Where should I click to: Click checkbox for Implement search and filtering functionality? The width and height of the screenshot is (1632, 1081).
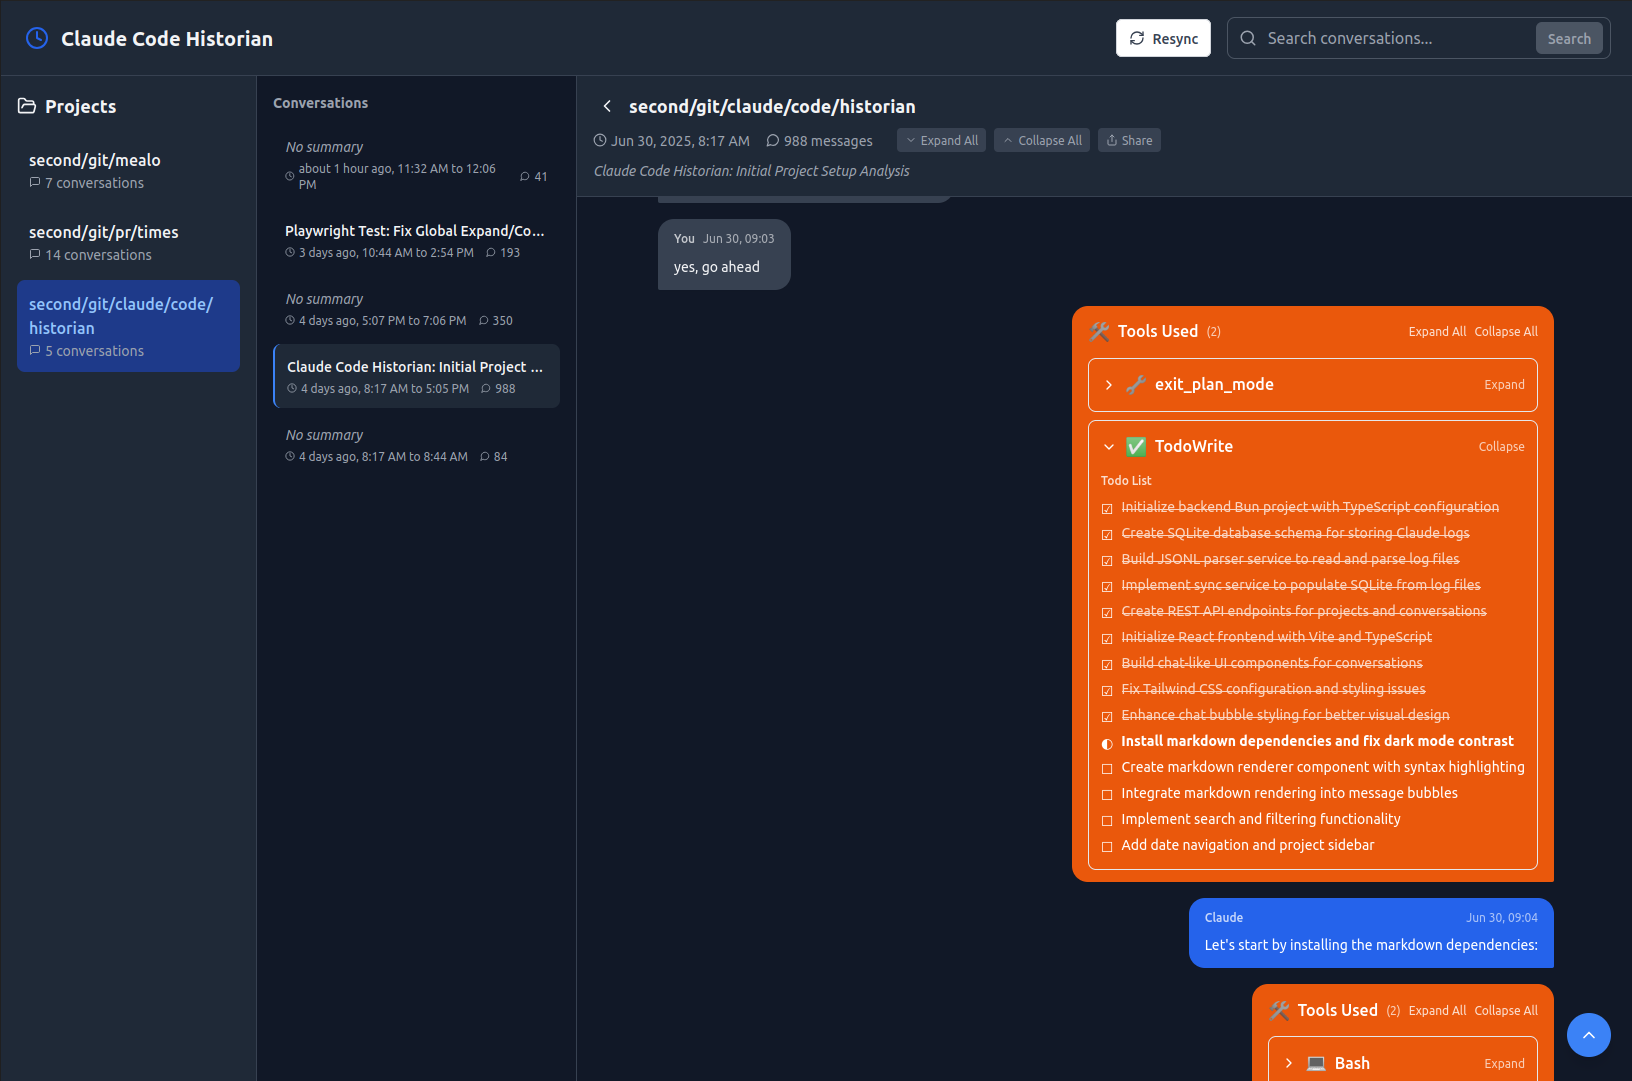[1107, 820]
